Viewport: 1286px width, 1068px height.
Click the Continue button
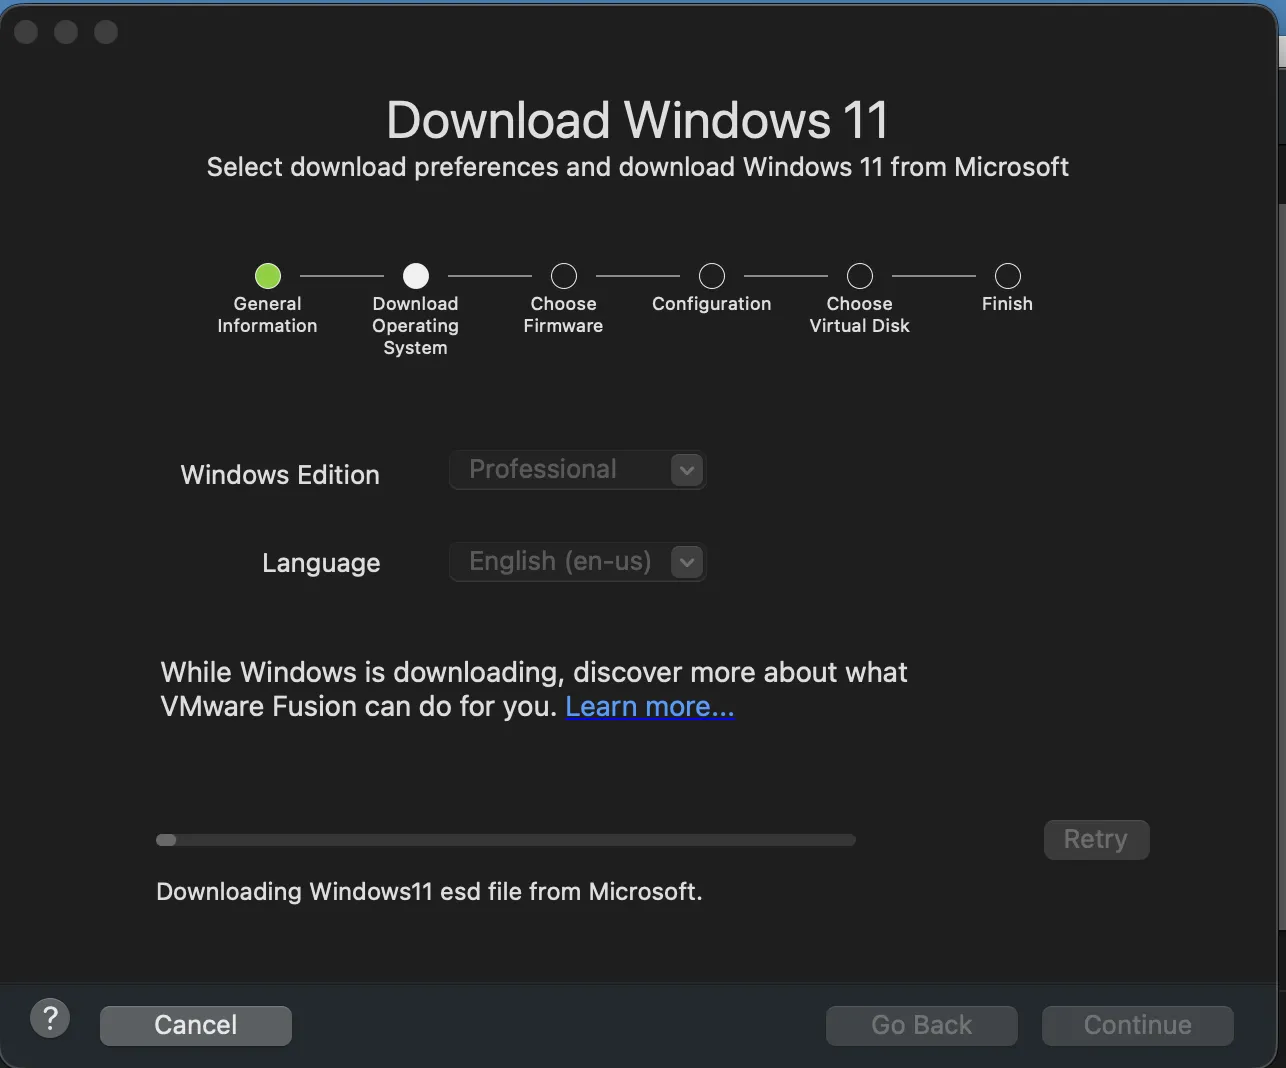click(x=1138, y=1025)
